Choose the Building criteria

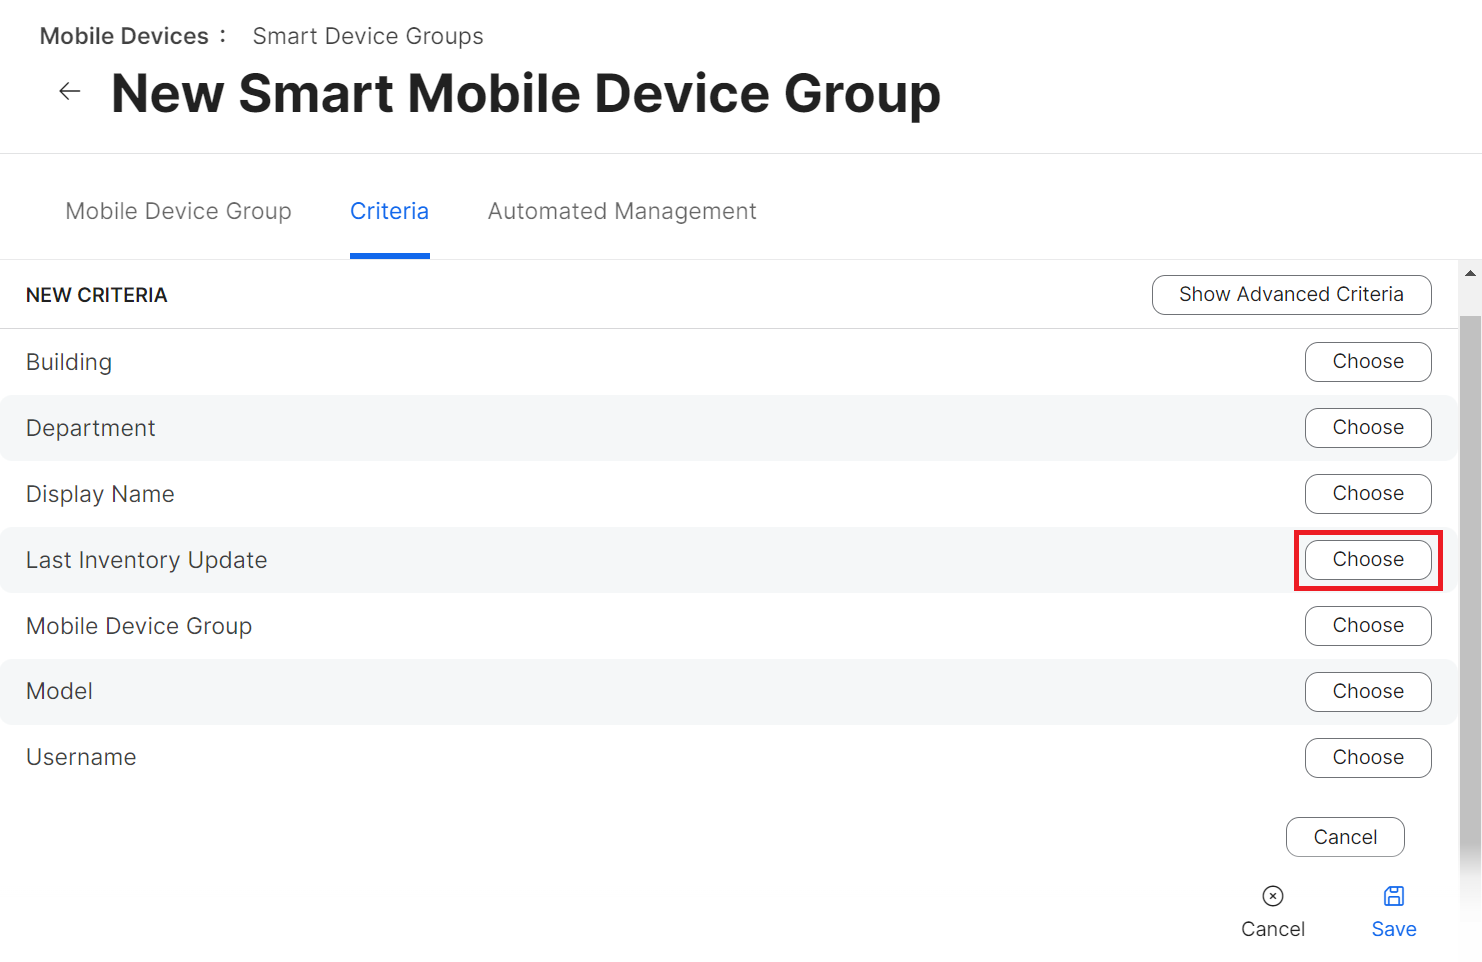(x=1367, y=362)
